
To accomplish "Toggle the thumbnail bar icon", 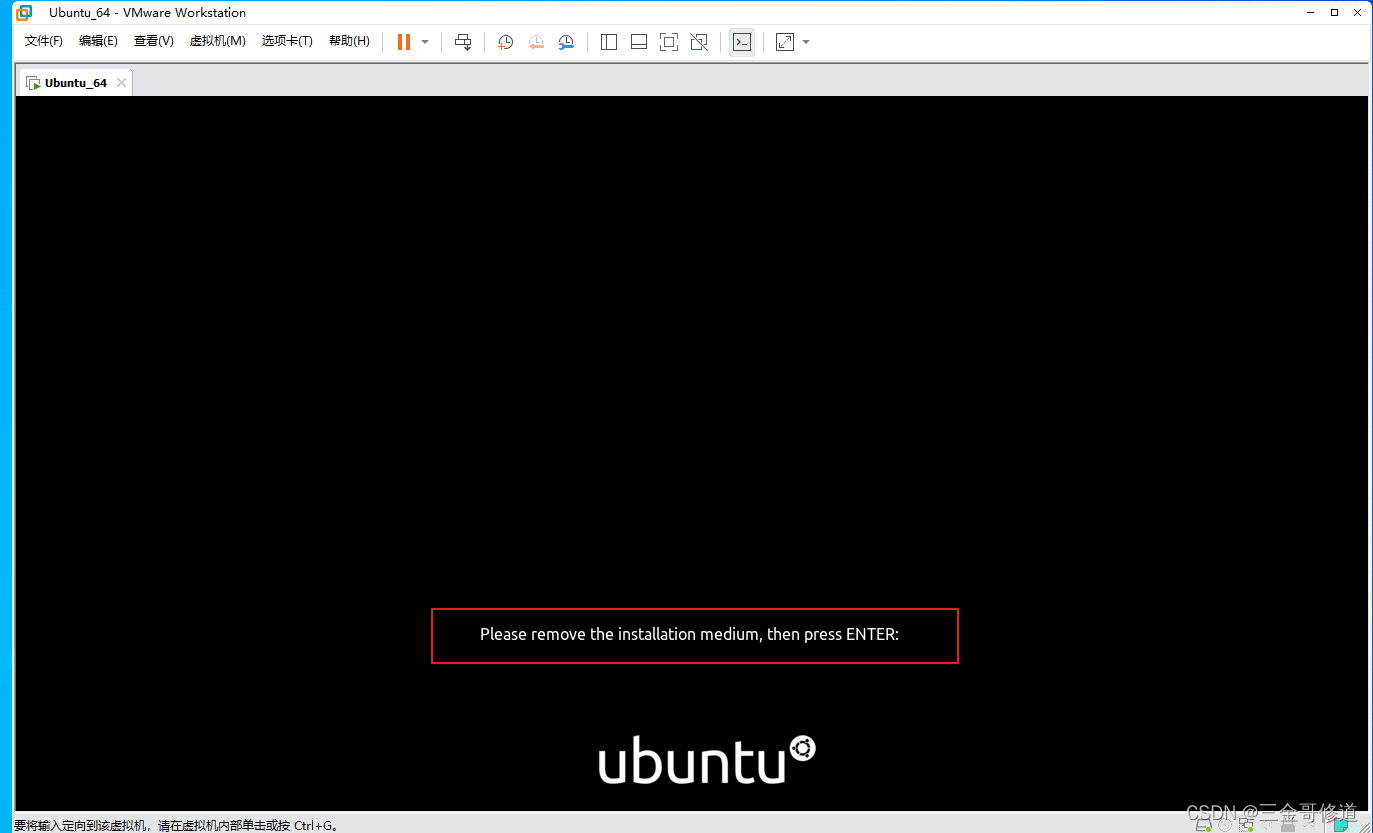I will [639, 42].
